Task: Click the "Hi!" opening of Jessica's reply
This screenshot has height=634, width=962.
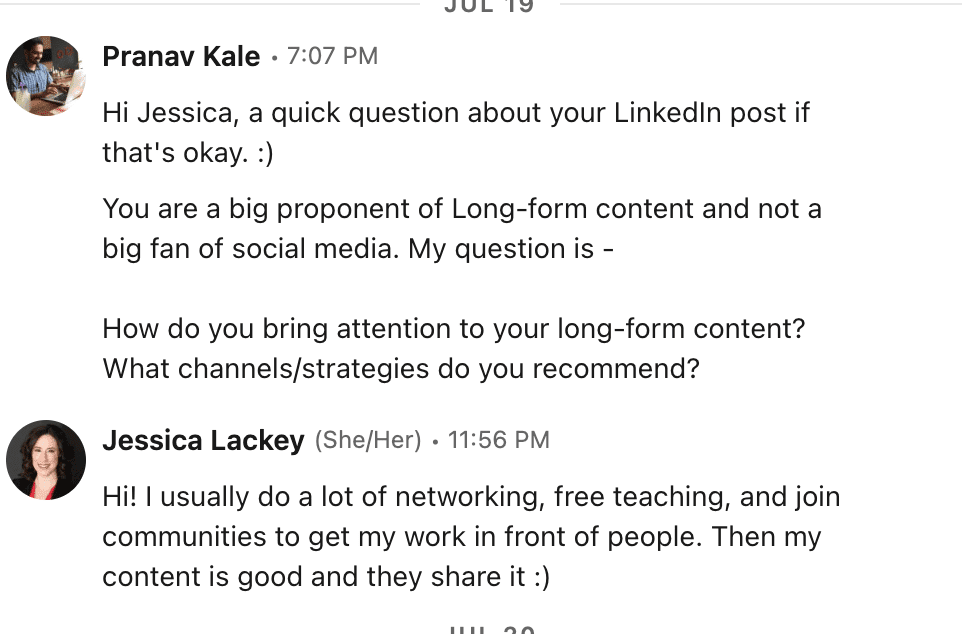Action: tap(120, 497)
